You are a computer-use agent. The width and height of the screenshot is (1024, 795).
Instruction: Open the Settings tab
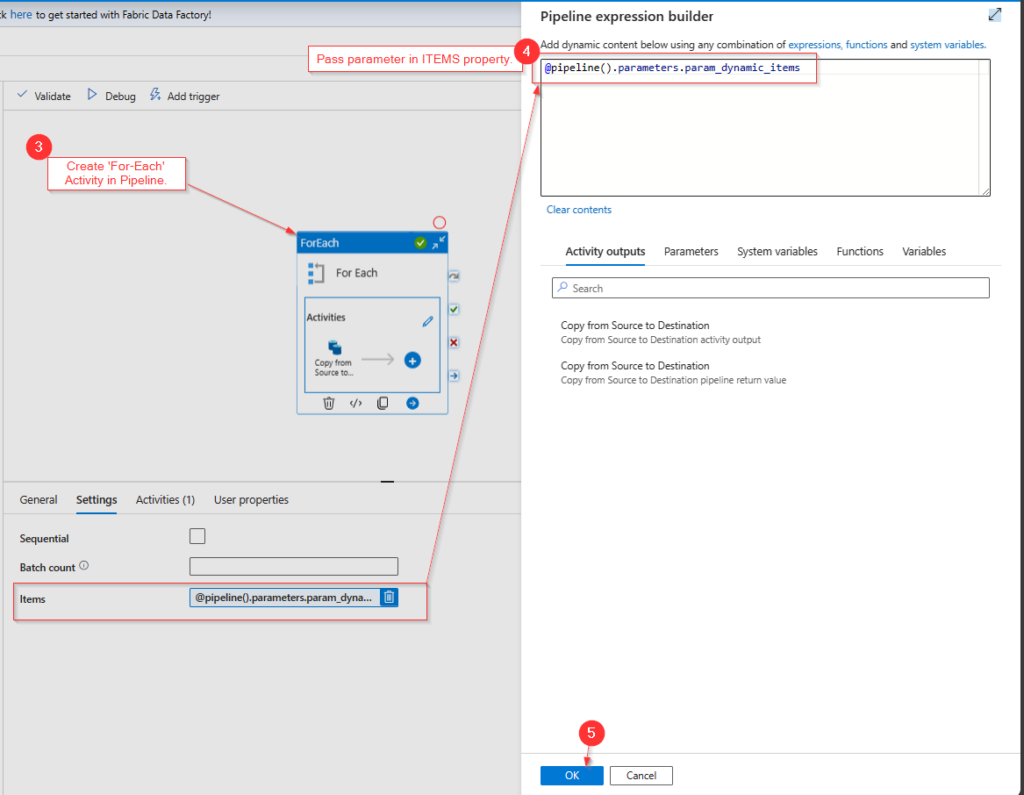click(x=97, y=500)
